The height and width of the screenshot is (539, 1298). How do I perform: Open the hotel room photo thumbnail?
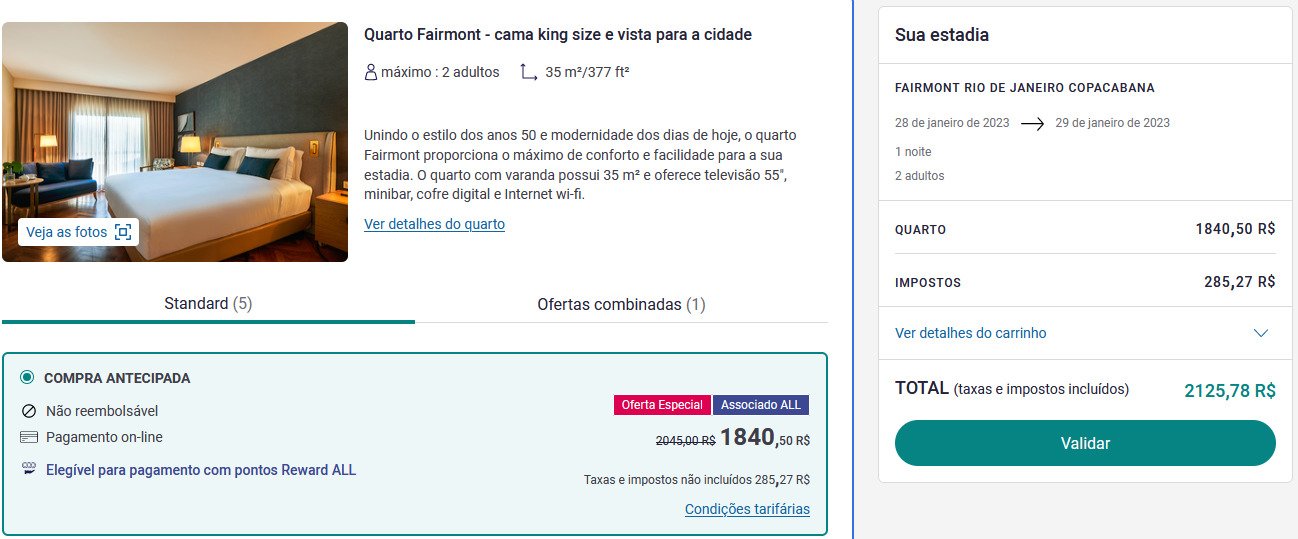[175, 142]
